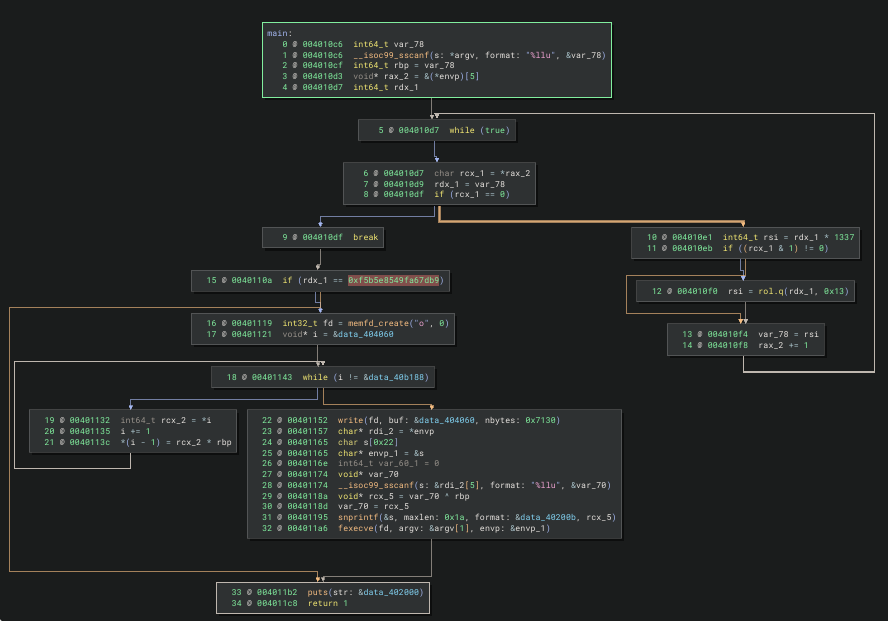The height and width of the screenshot is (621, 888).
Task: Select address 0040110a of instruction 15
Action: 251,280
